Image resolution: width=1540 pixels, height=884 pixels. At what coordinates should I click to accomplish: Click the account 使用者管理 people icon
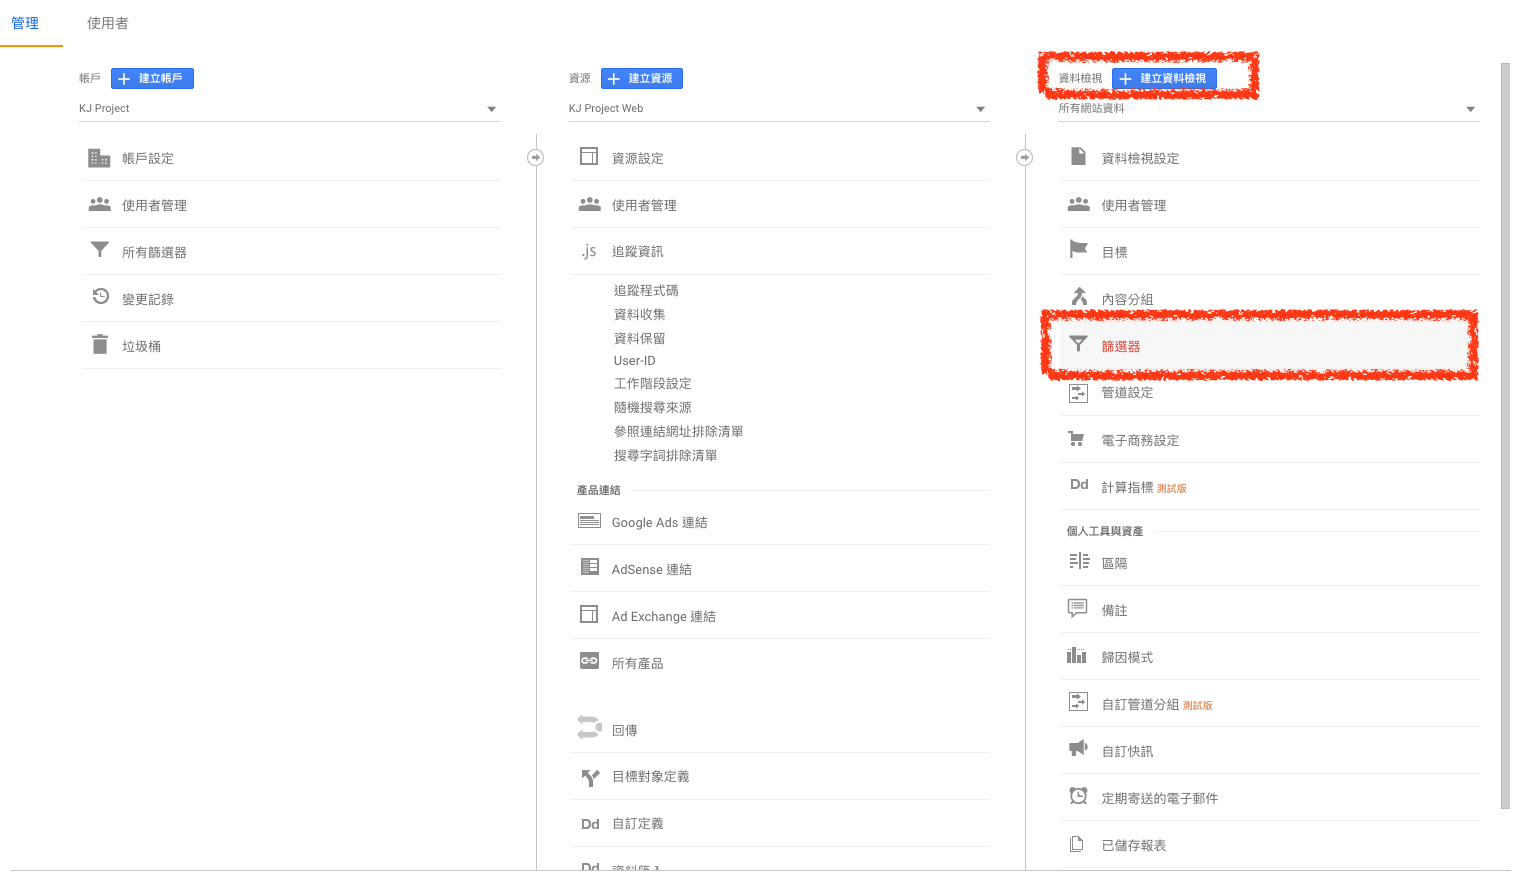(x=100, y=204)
